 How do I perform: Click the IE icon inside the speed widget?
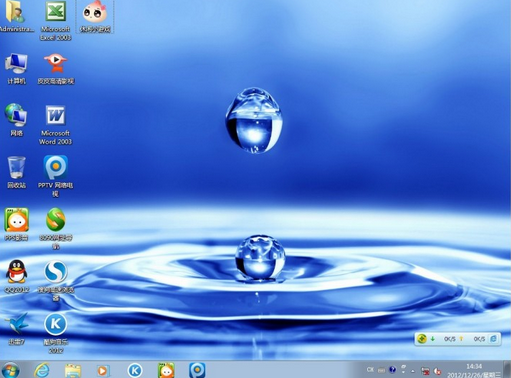(493, 339)
